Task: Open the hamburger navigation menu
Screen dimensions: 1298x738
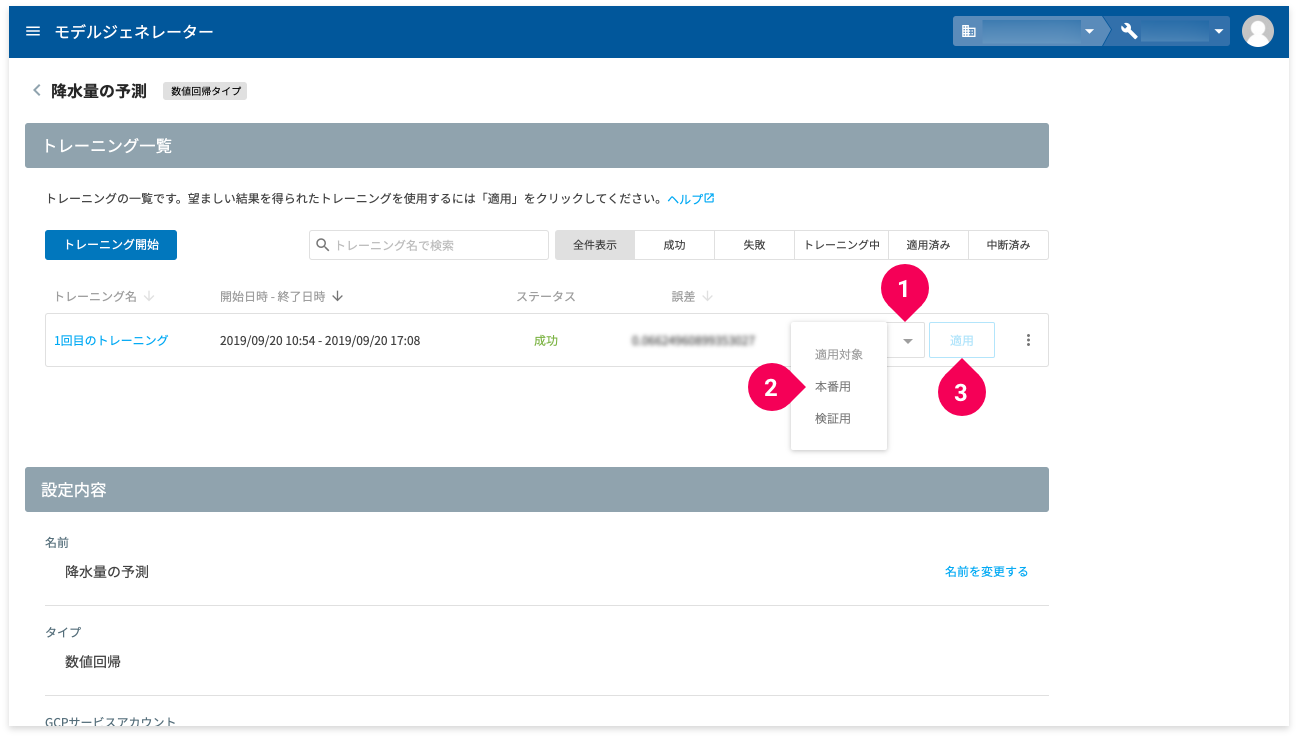Action: 33,32
